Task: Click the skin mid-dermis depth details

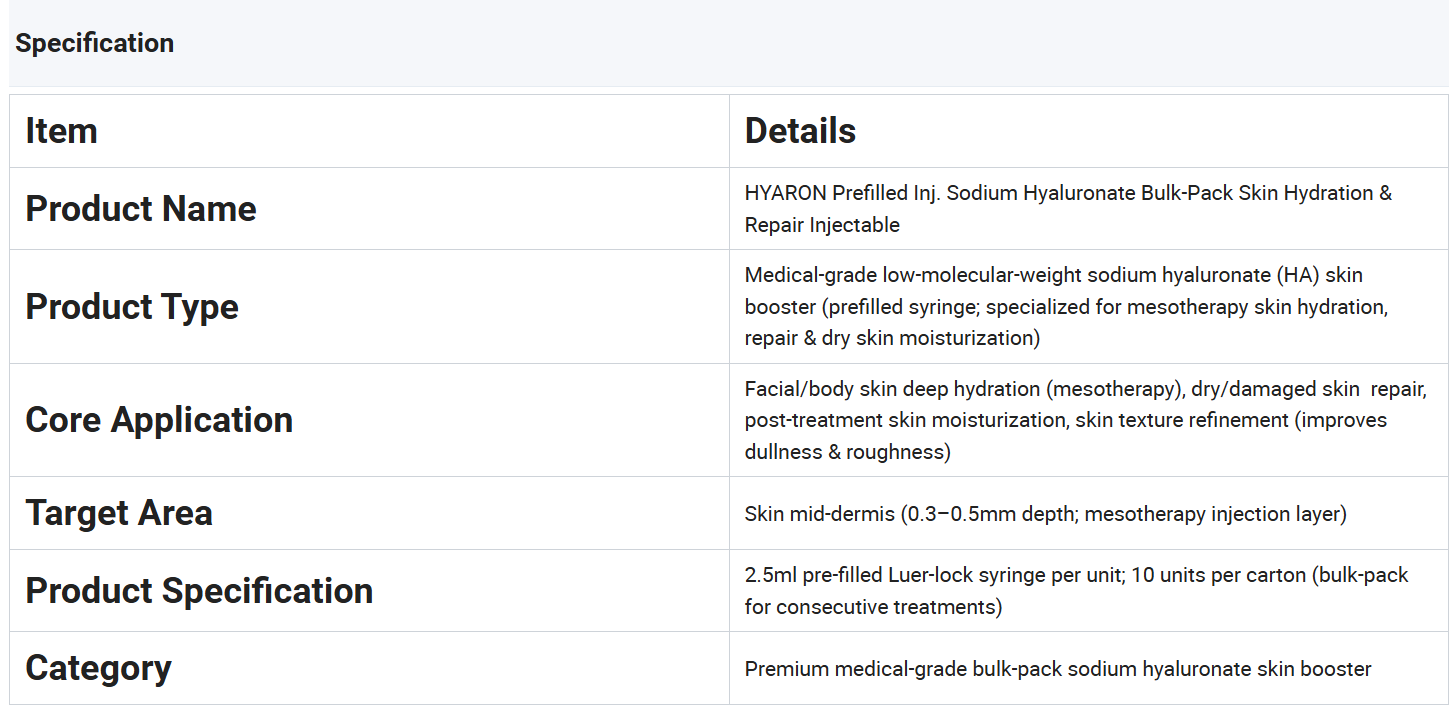Action: tap(1046, 514)
